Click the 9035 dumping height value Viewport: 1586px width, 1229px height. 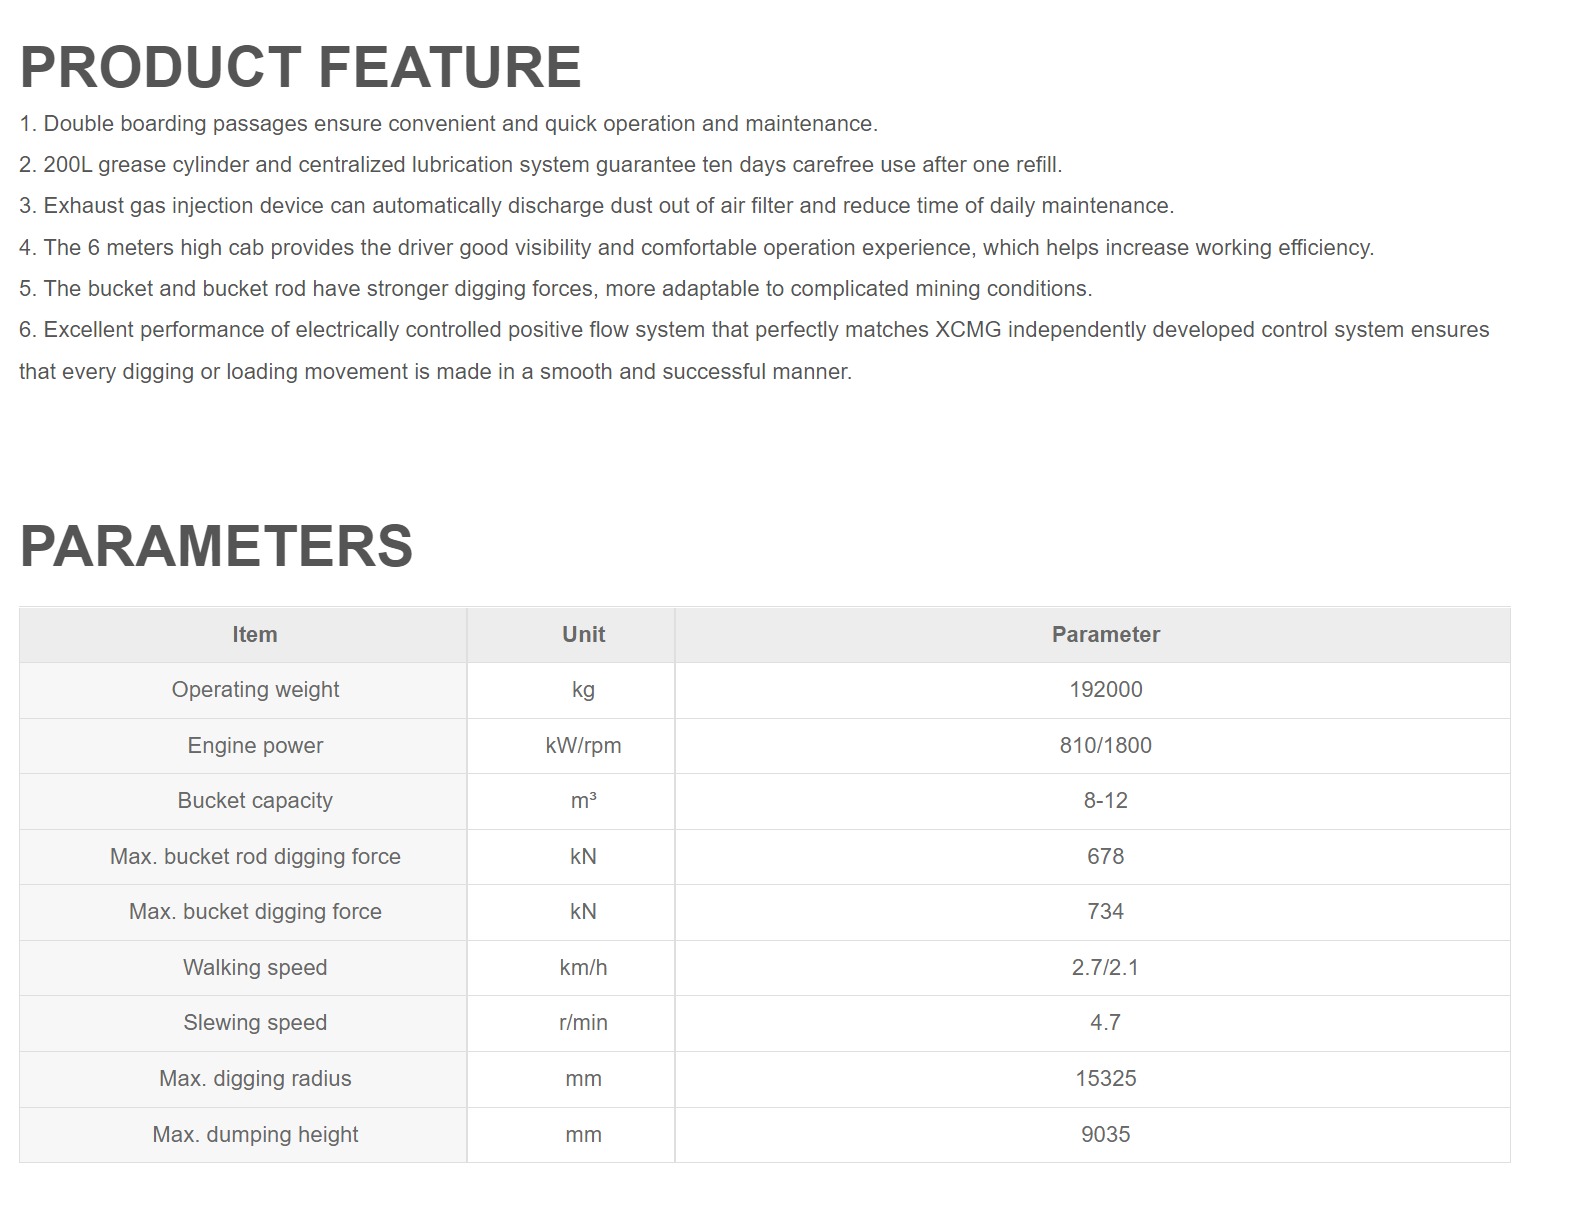click(x=1105, y=1135)
